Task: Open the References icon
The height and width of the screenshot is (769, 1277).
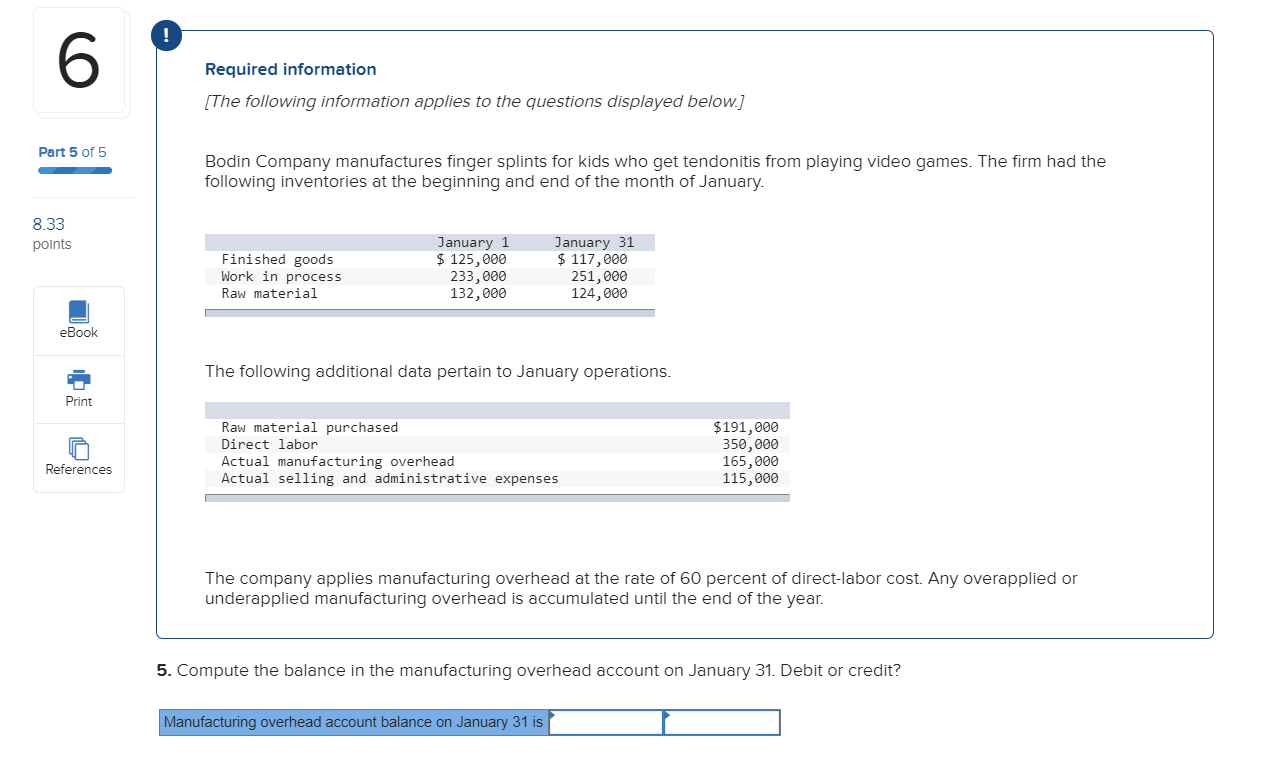Action: (79, 448)
